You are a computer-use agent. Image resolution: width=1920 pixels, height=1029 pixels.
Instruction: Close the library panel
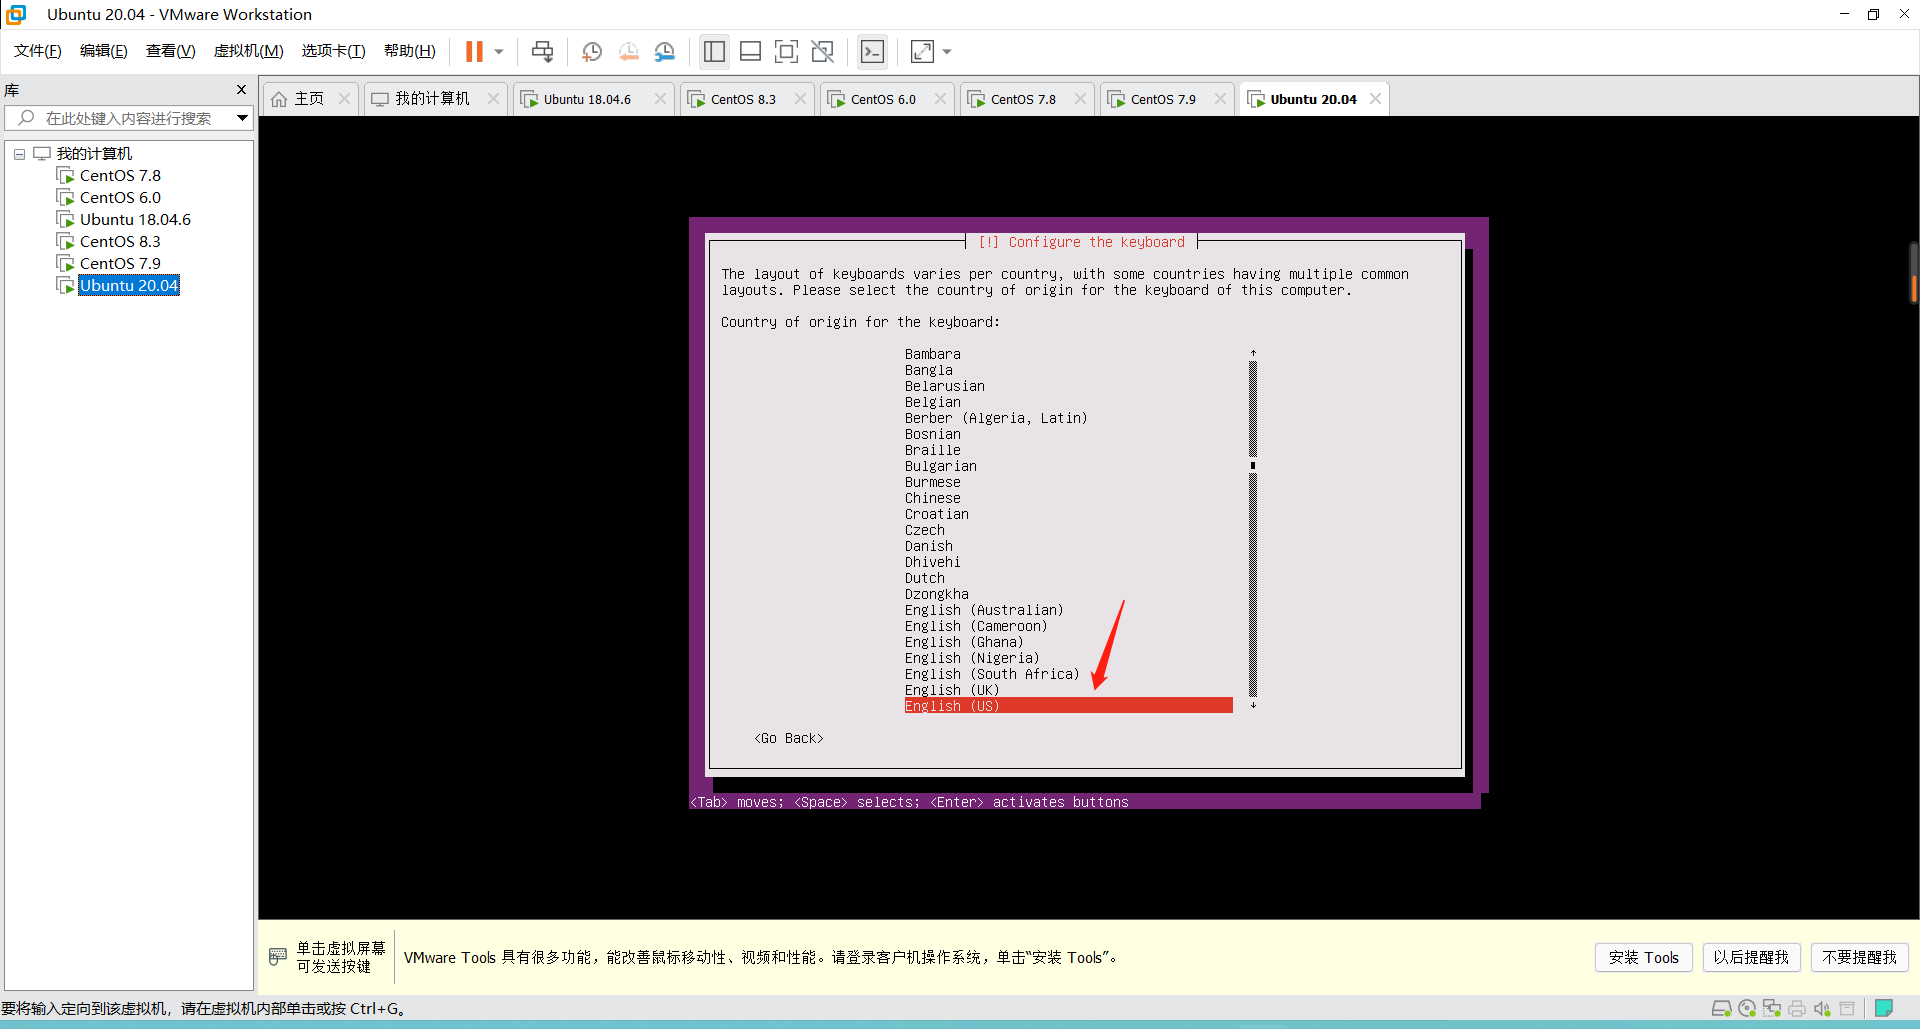coord(241,90)
